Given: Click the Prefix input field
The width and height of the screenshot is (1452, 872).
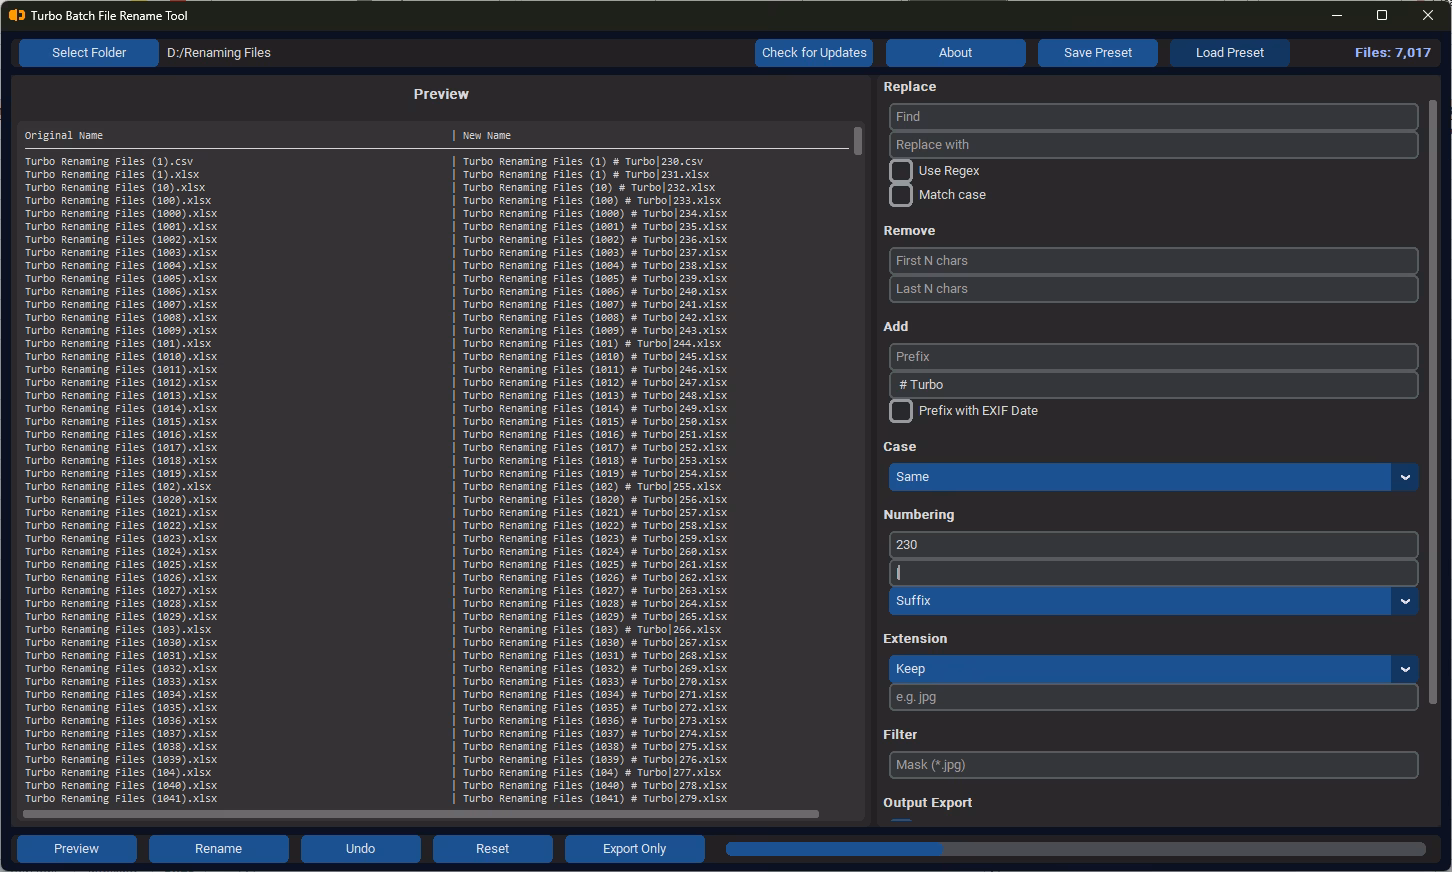Looking at the screenshot, I should point(1153,357).
